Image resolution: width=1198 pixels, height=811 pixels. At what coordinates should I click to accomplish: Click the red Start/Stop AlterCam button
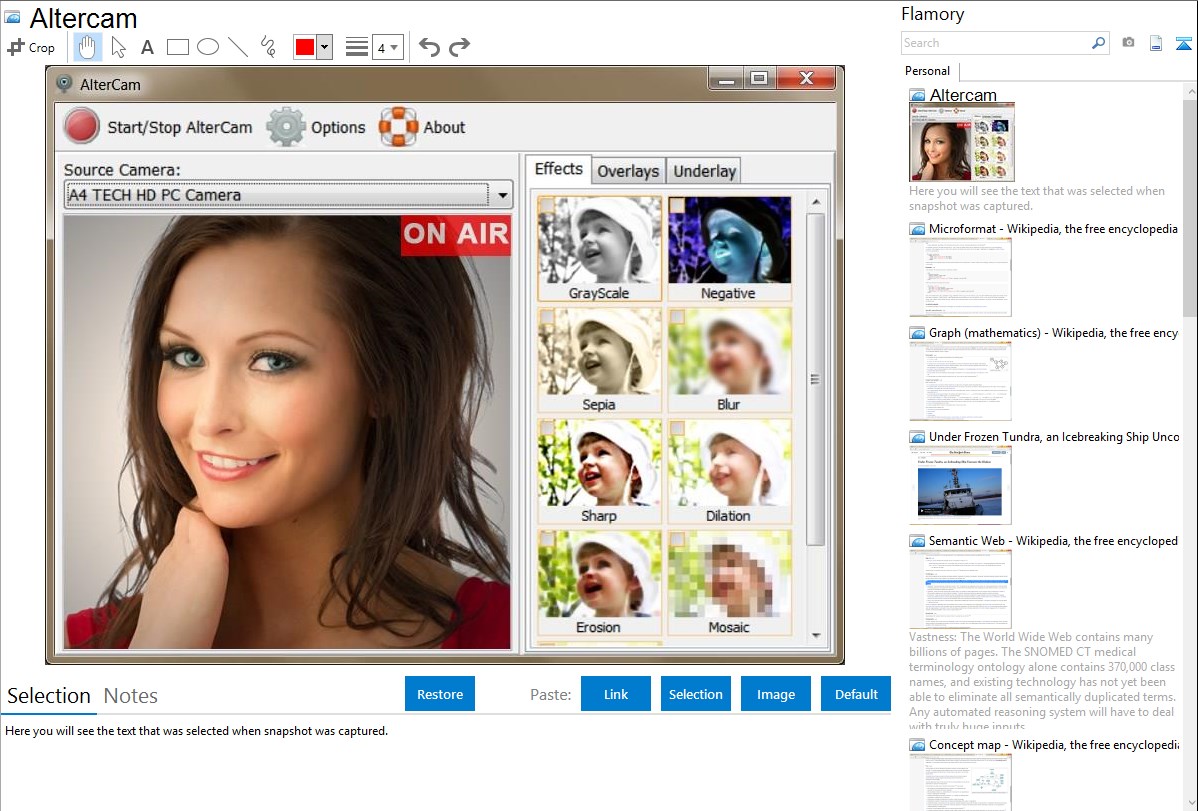point(82,127)
